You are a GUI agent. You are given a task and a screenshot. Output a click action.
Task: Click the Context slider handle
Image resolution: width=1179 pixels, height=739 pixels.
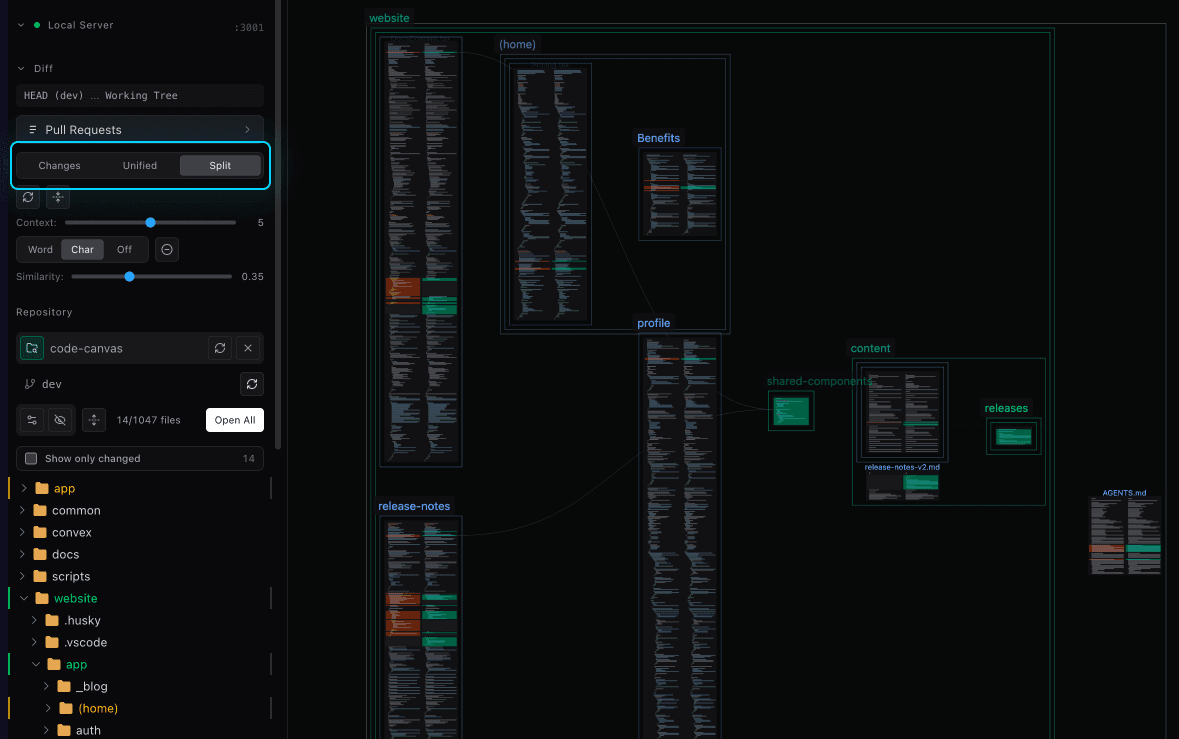point(150,223)
